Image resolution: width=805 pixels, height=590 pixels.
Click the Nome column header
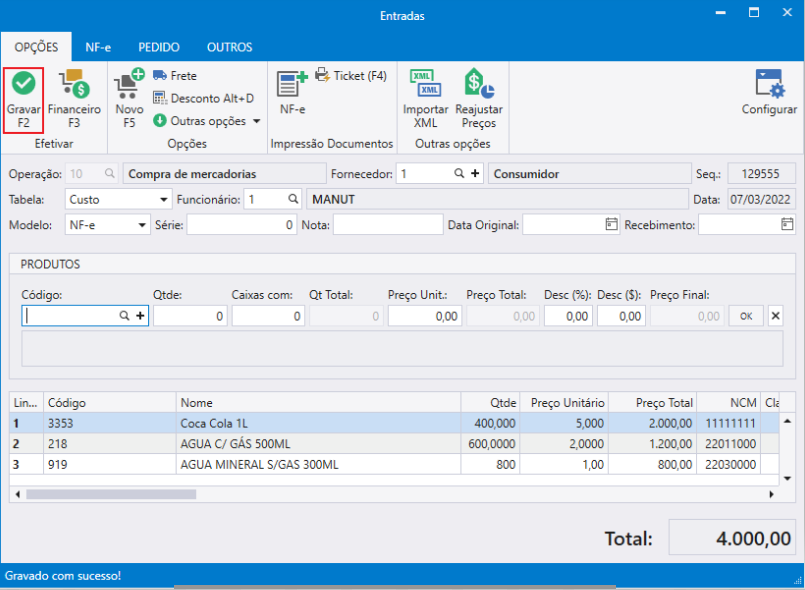(x=318, y=403)
